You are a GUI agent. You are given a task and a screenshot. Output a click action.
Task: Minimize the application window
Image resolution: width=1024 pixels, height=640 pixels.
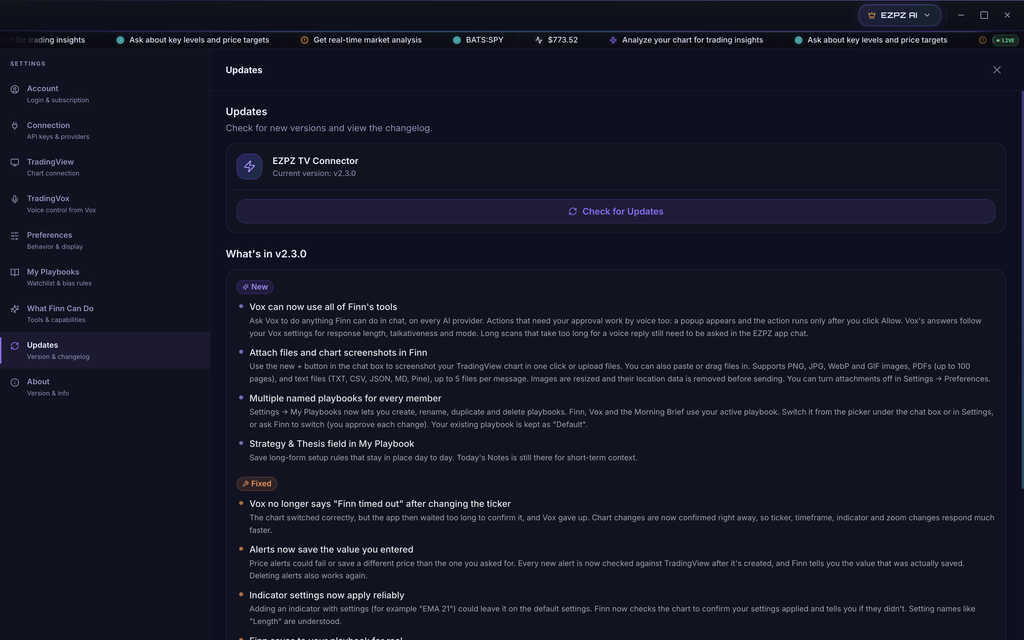(961, 15)
